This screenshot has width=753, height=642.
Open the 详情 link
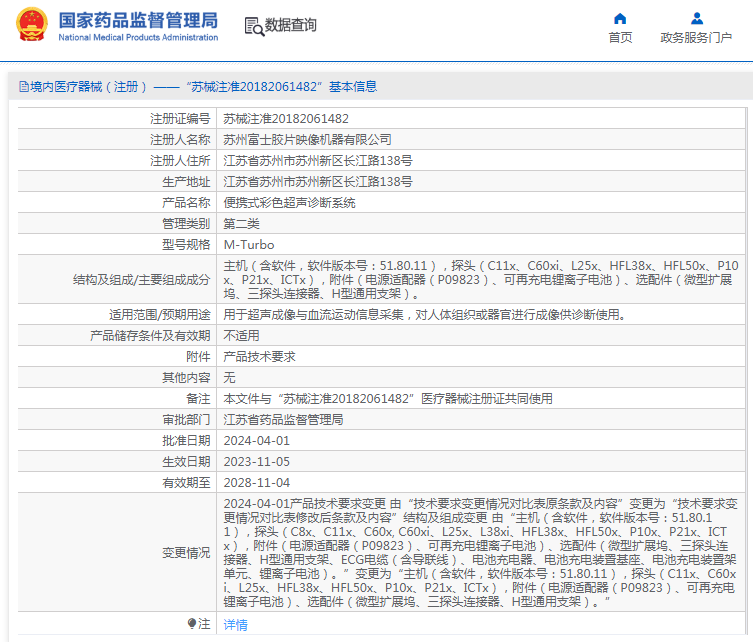pos(235,624)
